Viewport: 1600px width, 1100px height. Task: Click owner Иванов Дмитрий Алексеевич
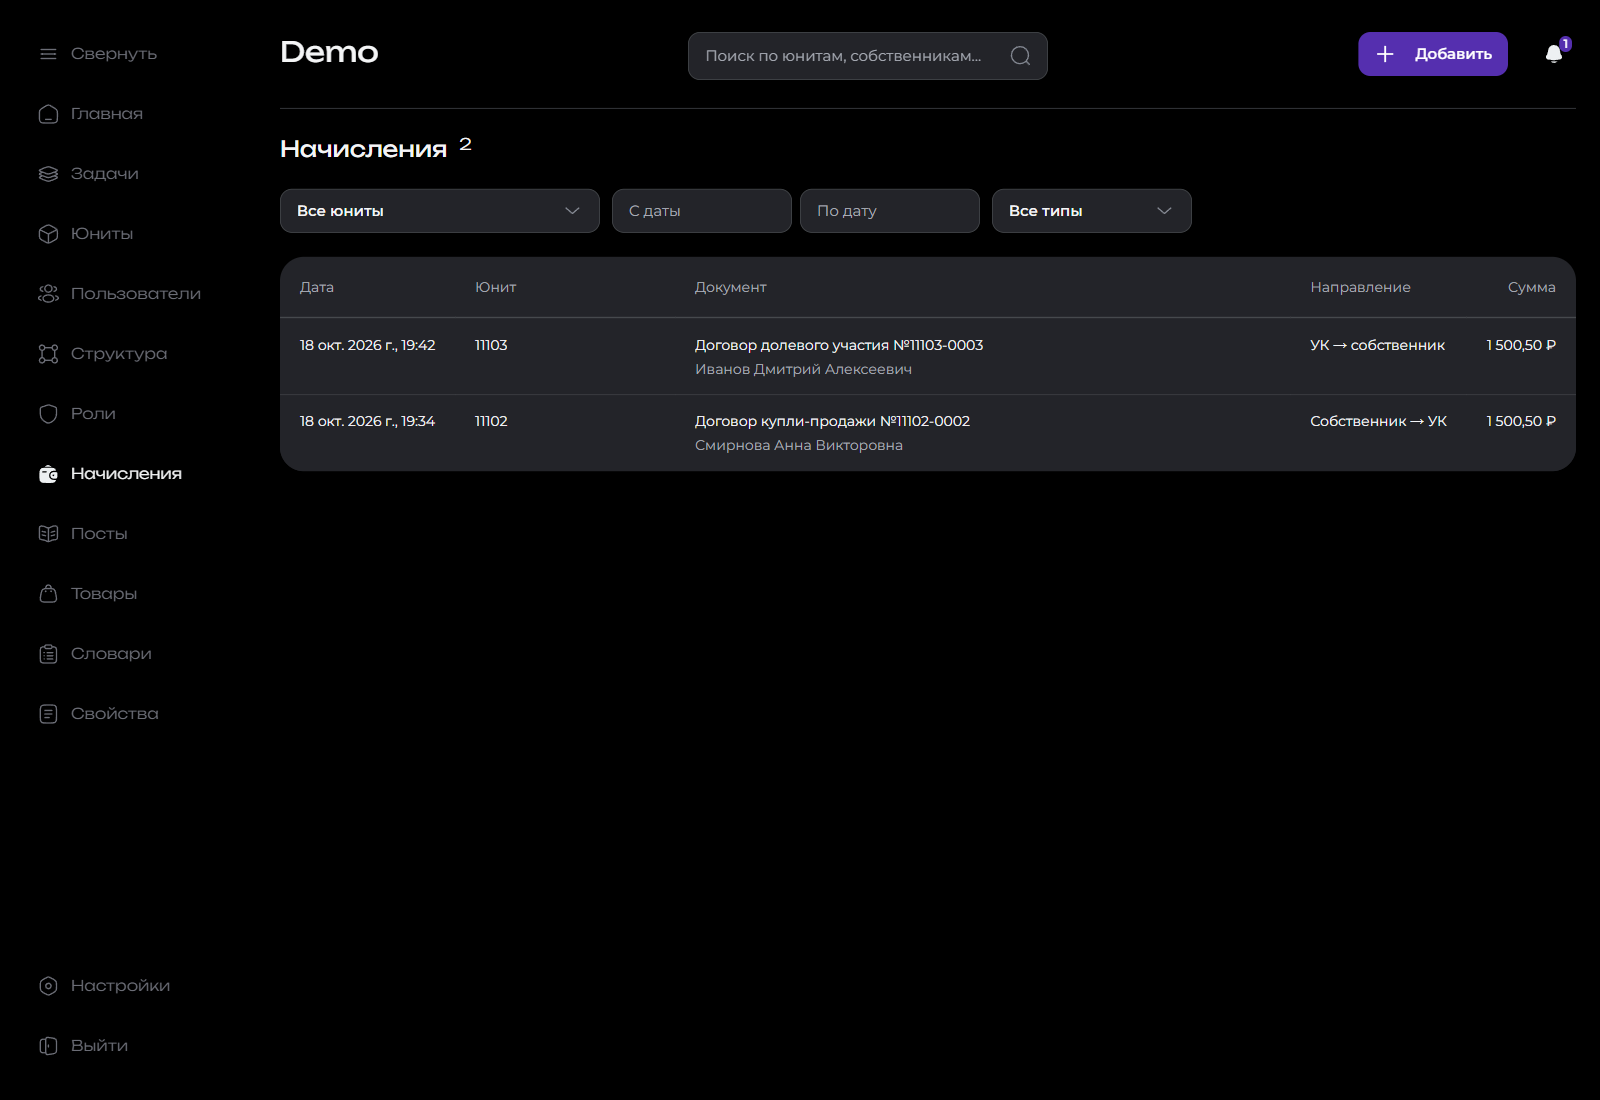(803, 369)
